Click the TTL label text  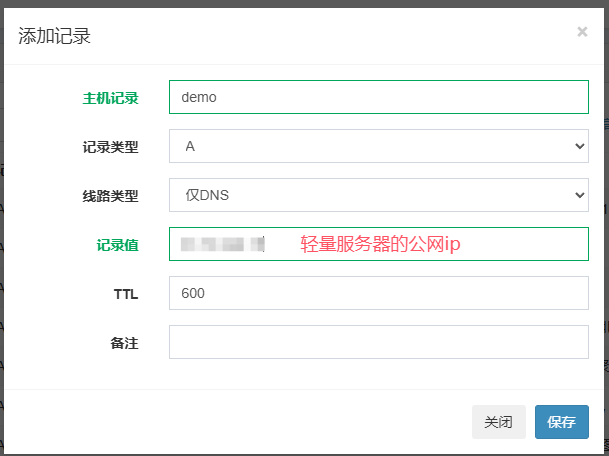[125, 294]
